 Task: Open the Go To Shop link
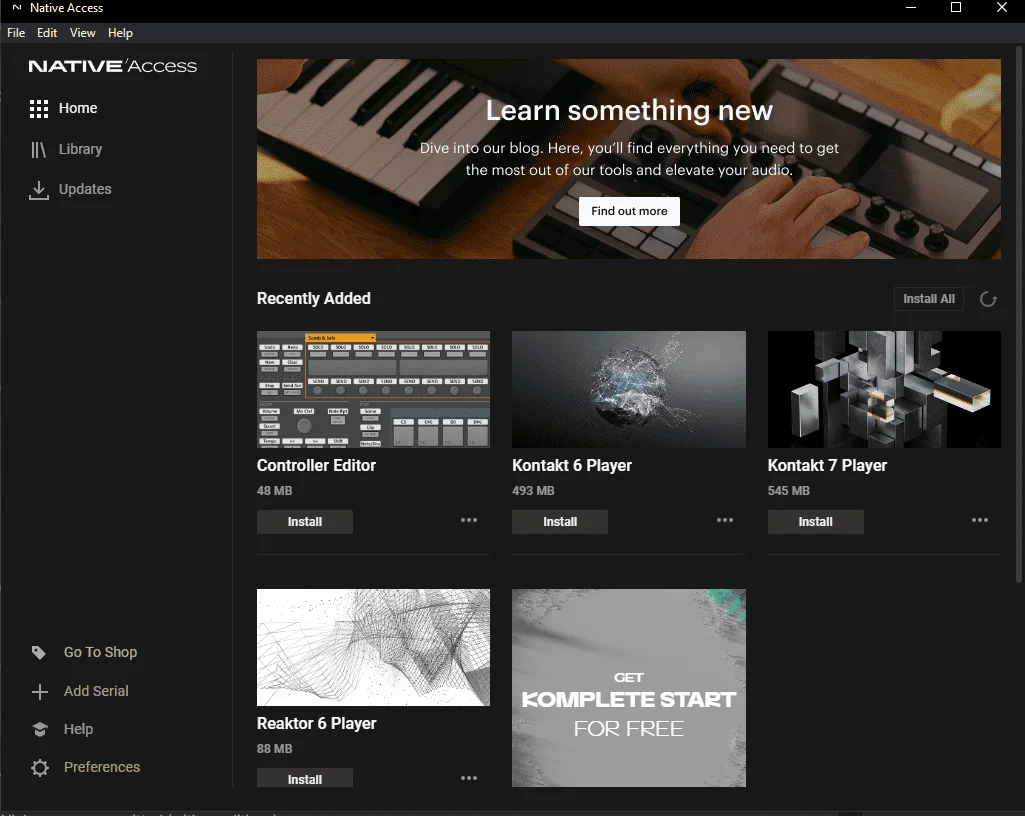click(100, 653)
